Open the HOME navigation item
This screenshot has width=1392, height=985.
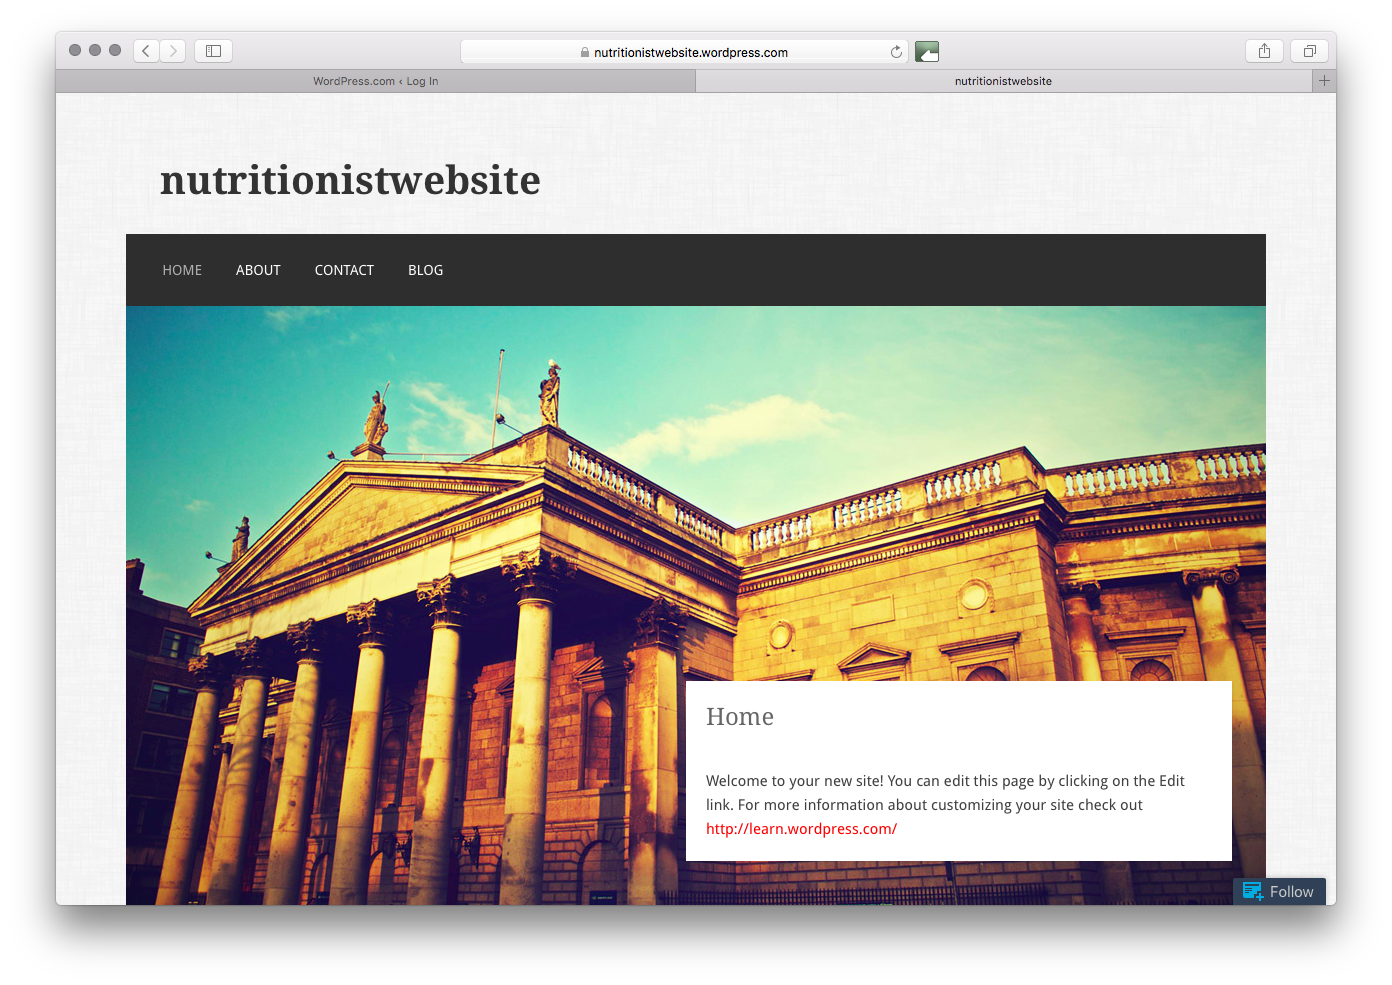tap(182, 270)
